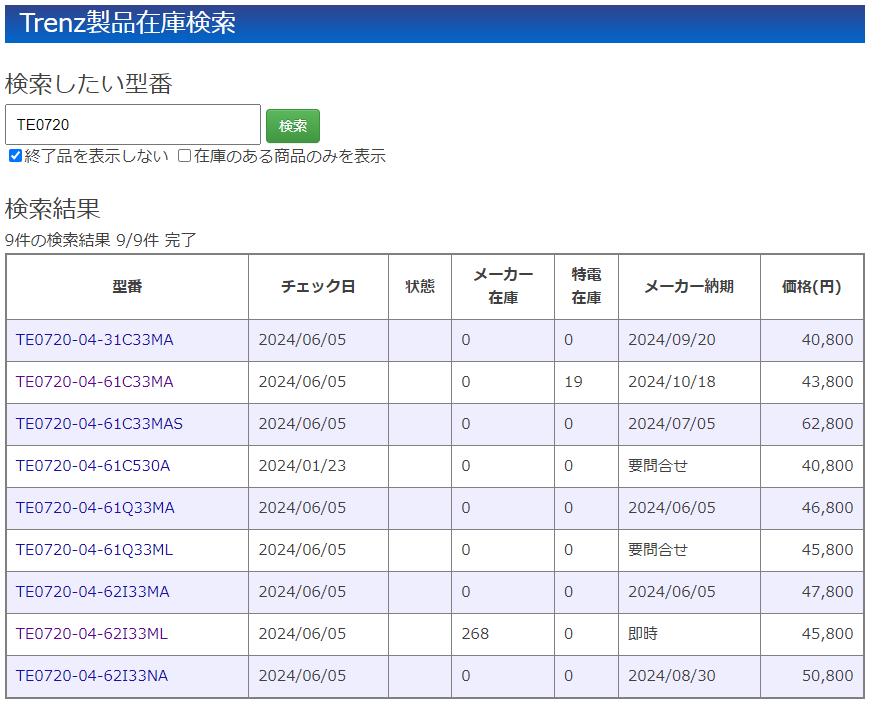Open the TE0720-04-31C33MA product link
This screenshot has width=882, height=707.
point(94,340)
